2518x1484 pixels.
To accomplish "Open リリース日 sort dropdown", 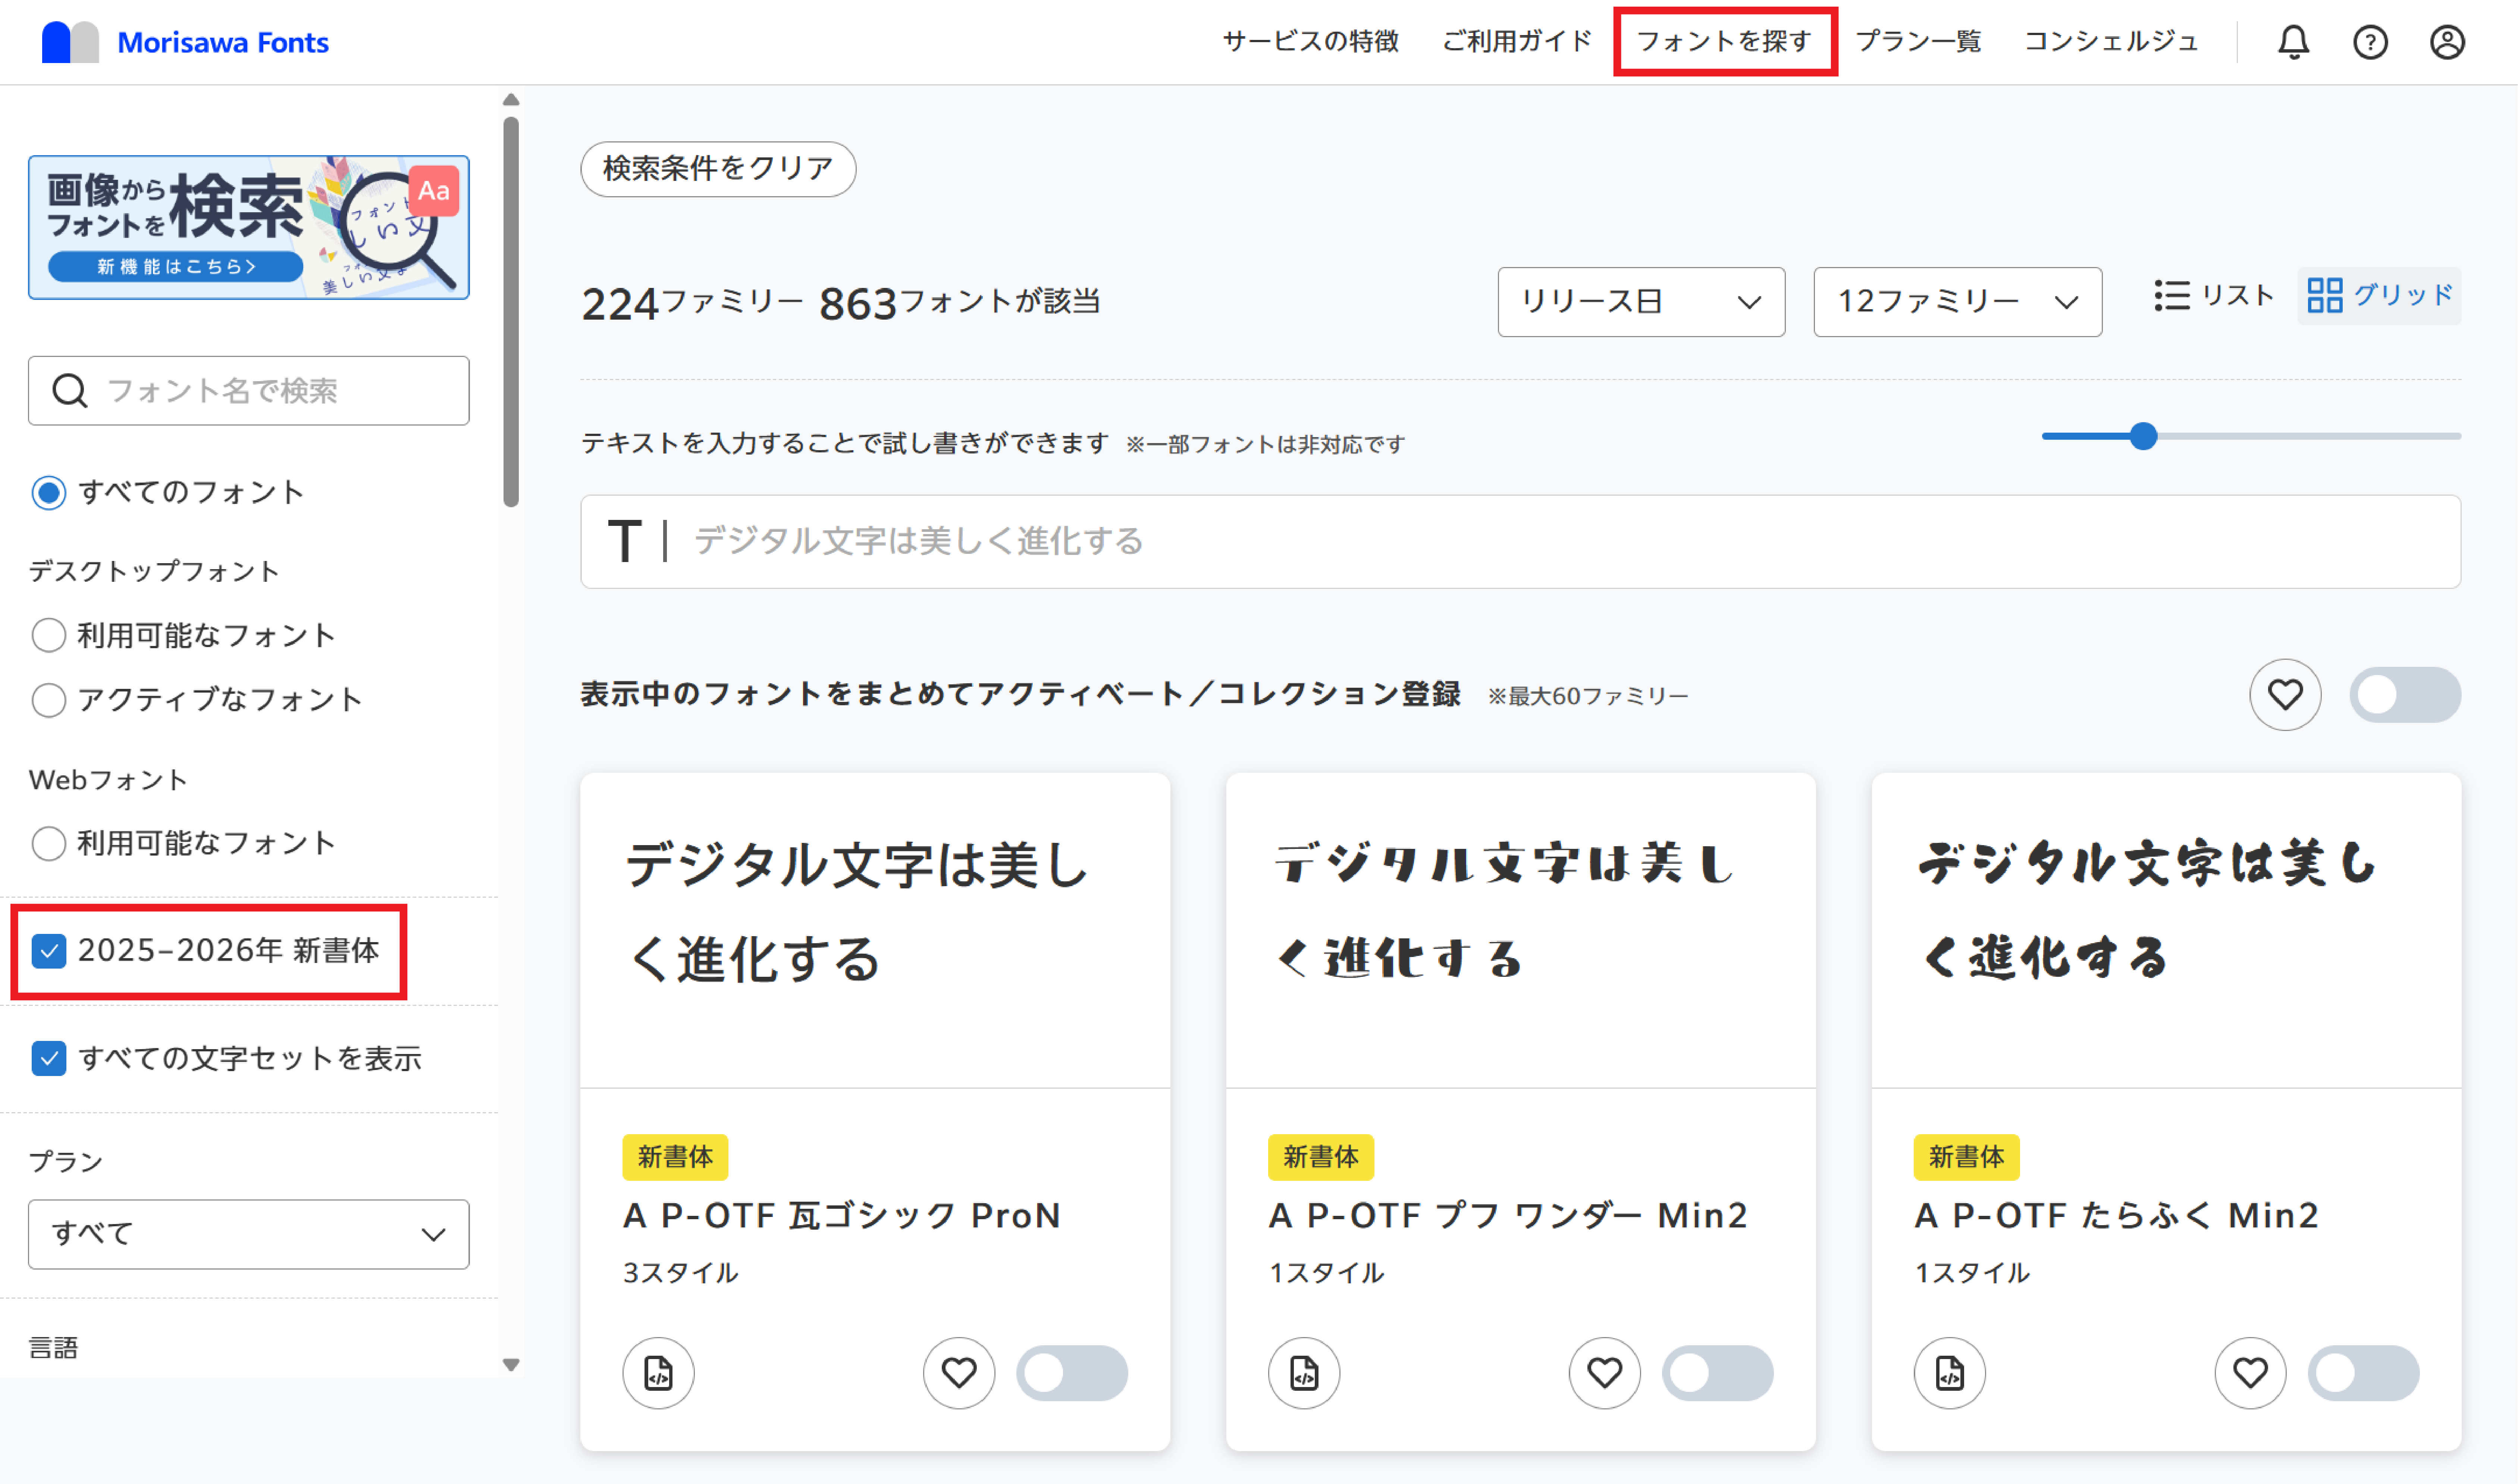I will [x=1641, y=302].
